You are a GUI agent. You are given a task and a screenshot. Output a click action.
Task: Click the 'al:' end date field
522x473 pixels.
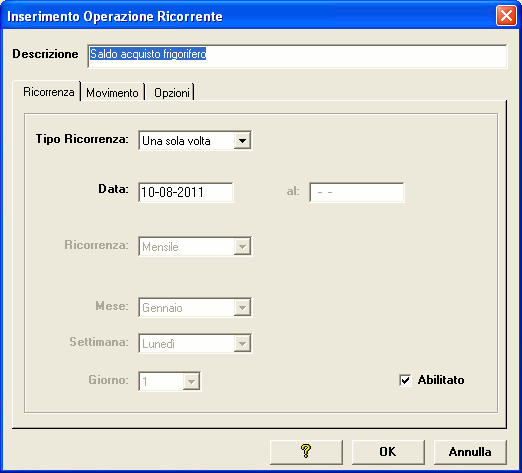(357, 192)
